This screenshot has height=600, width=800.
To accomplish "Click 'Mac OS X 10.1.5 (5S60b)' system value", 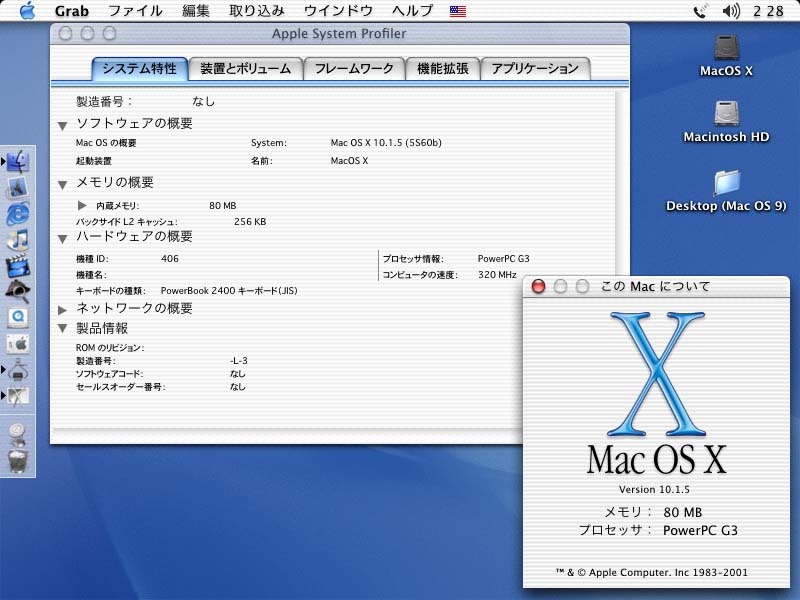I will tap(386, 143).
